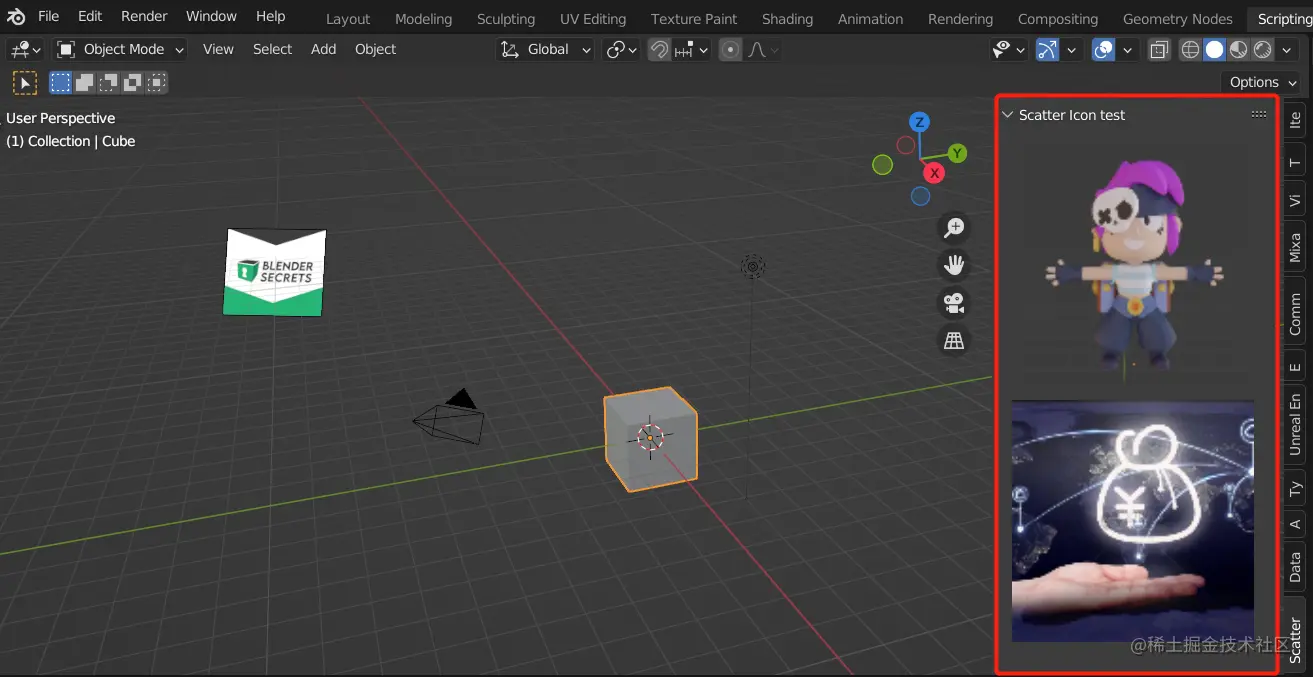Click the green Y axis gizmo handle
This screenshot has height=677, width=1313.
click(957, 153)
